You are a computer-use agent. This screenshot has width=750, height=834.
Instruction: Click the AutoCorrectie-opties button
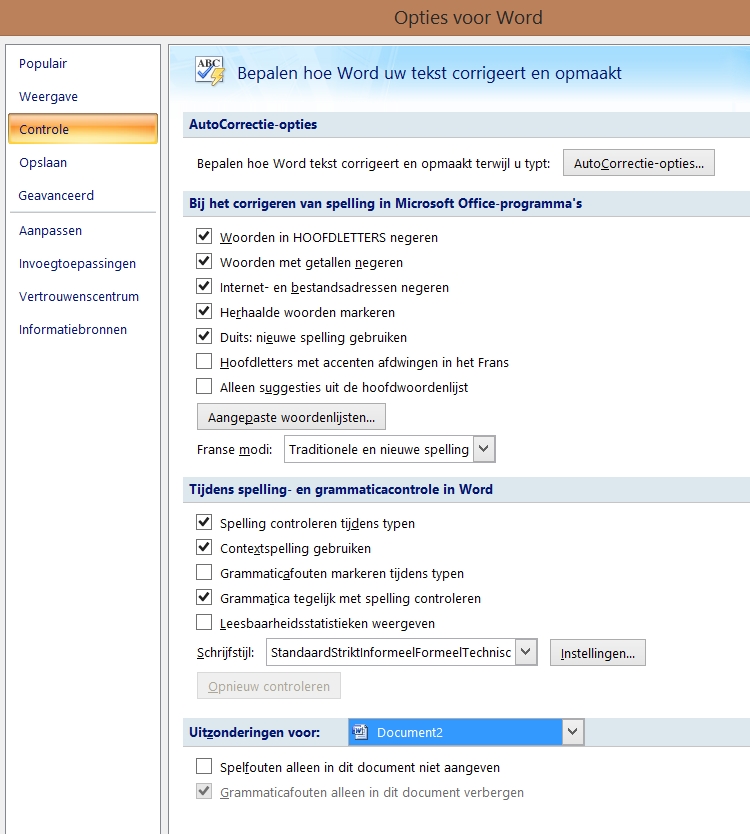[x=639, y=162]
